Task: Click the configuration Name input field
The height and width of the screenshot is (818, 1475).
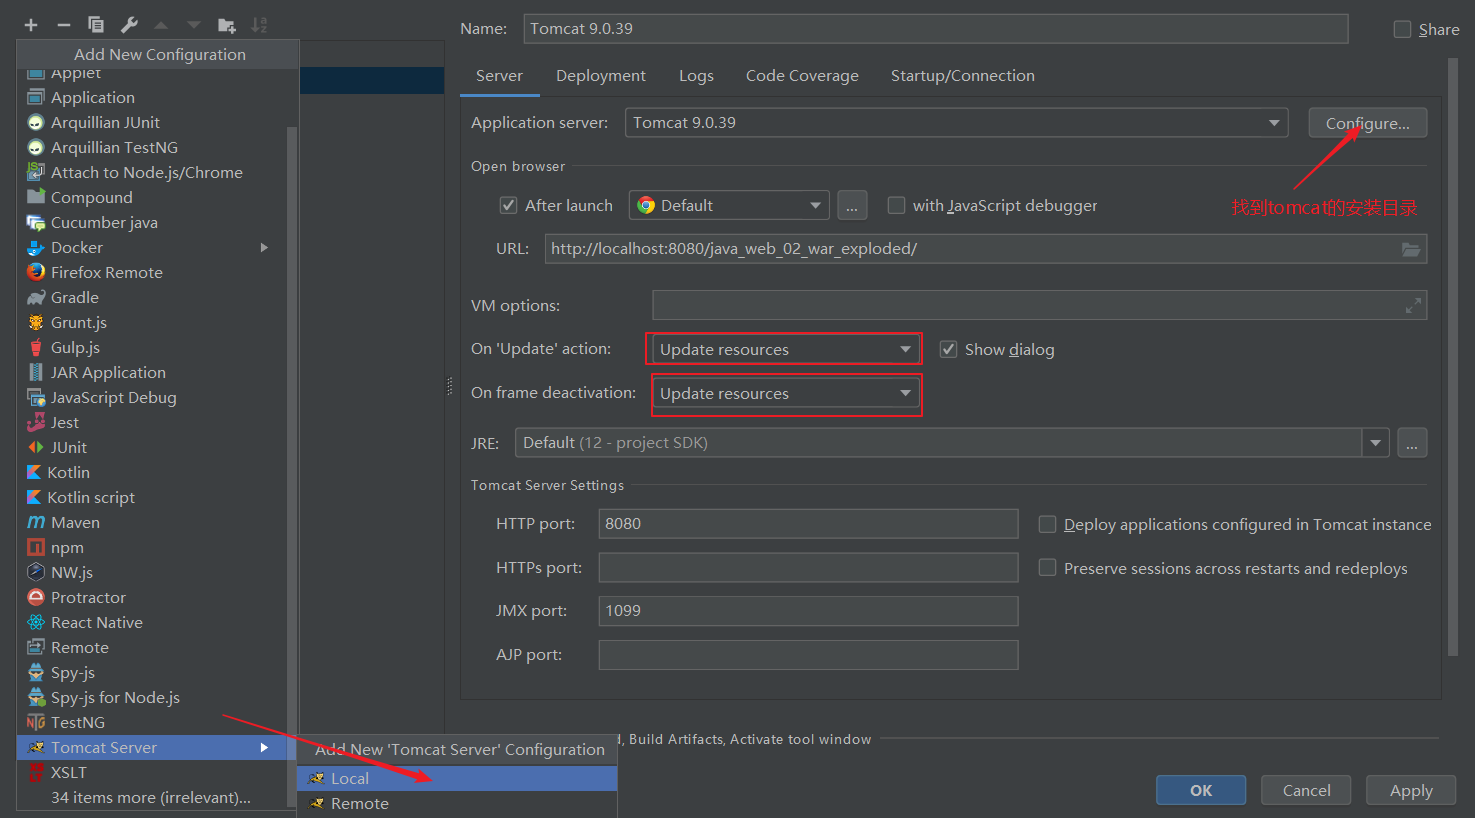Action: (x=935, y=29)
